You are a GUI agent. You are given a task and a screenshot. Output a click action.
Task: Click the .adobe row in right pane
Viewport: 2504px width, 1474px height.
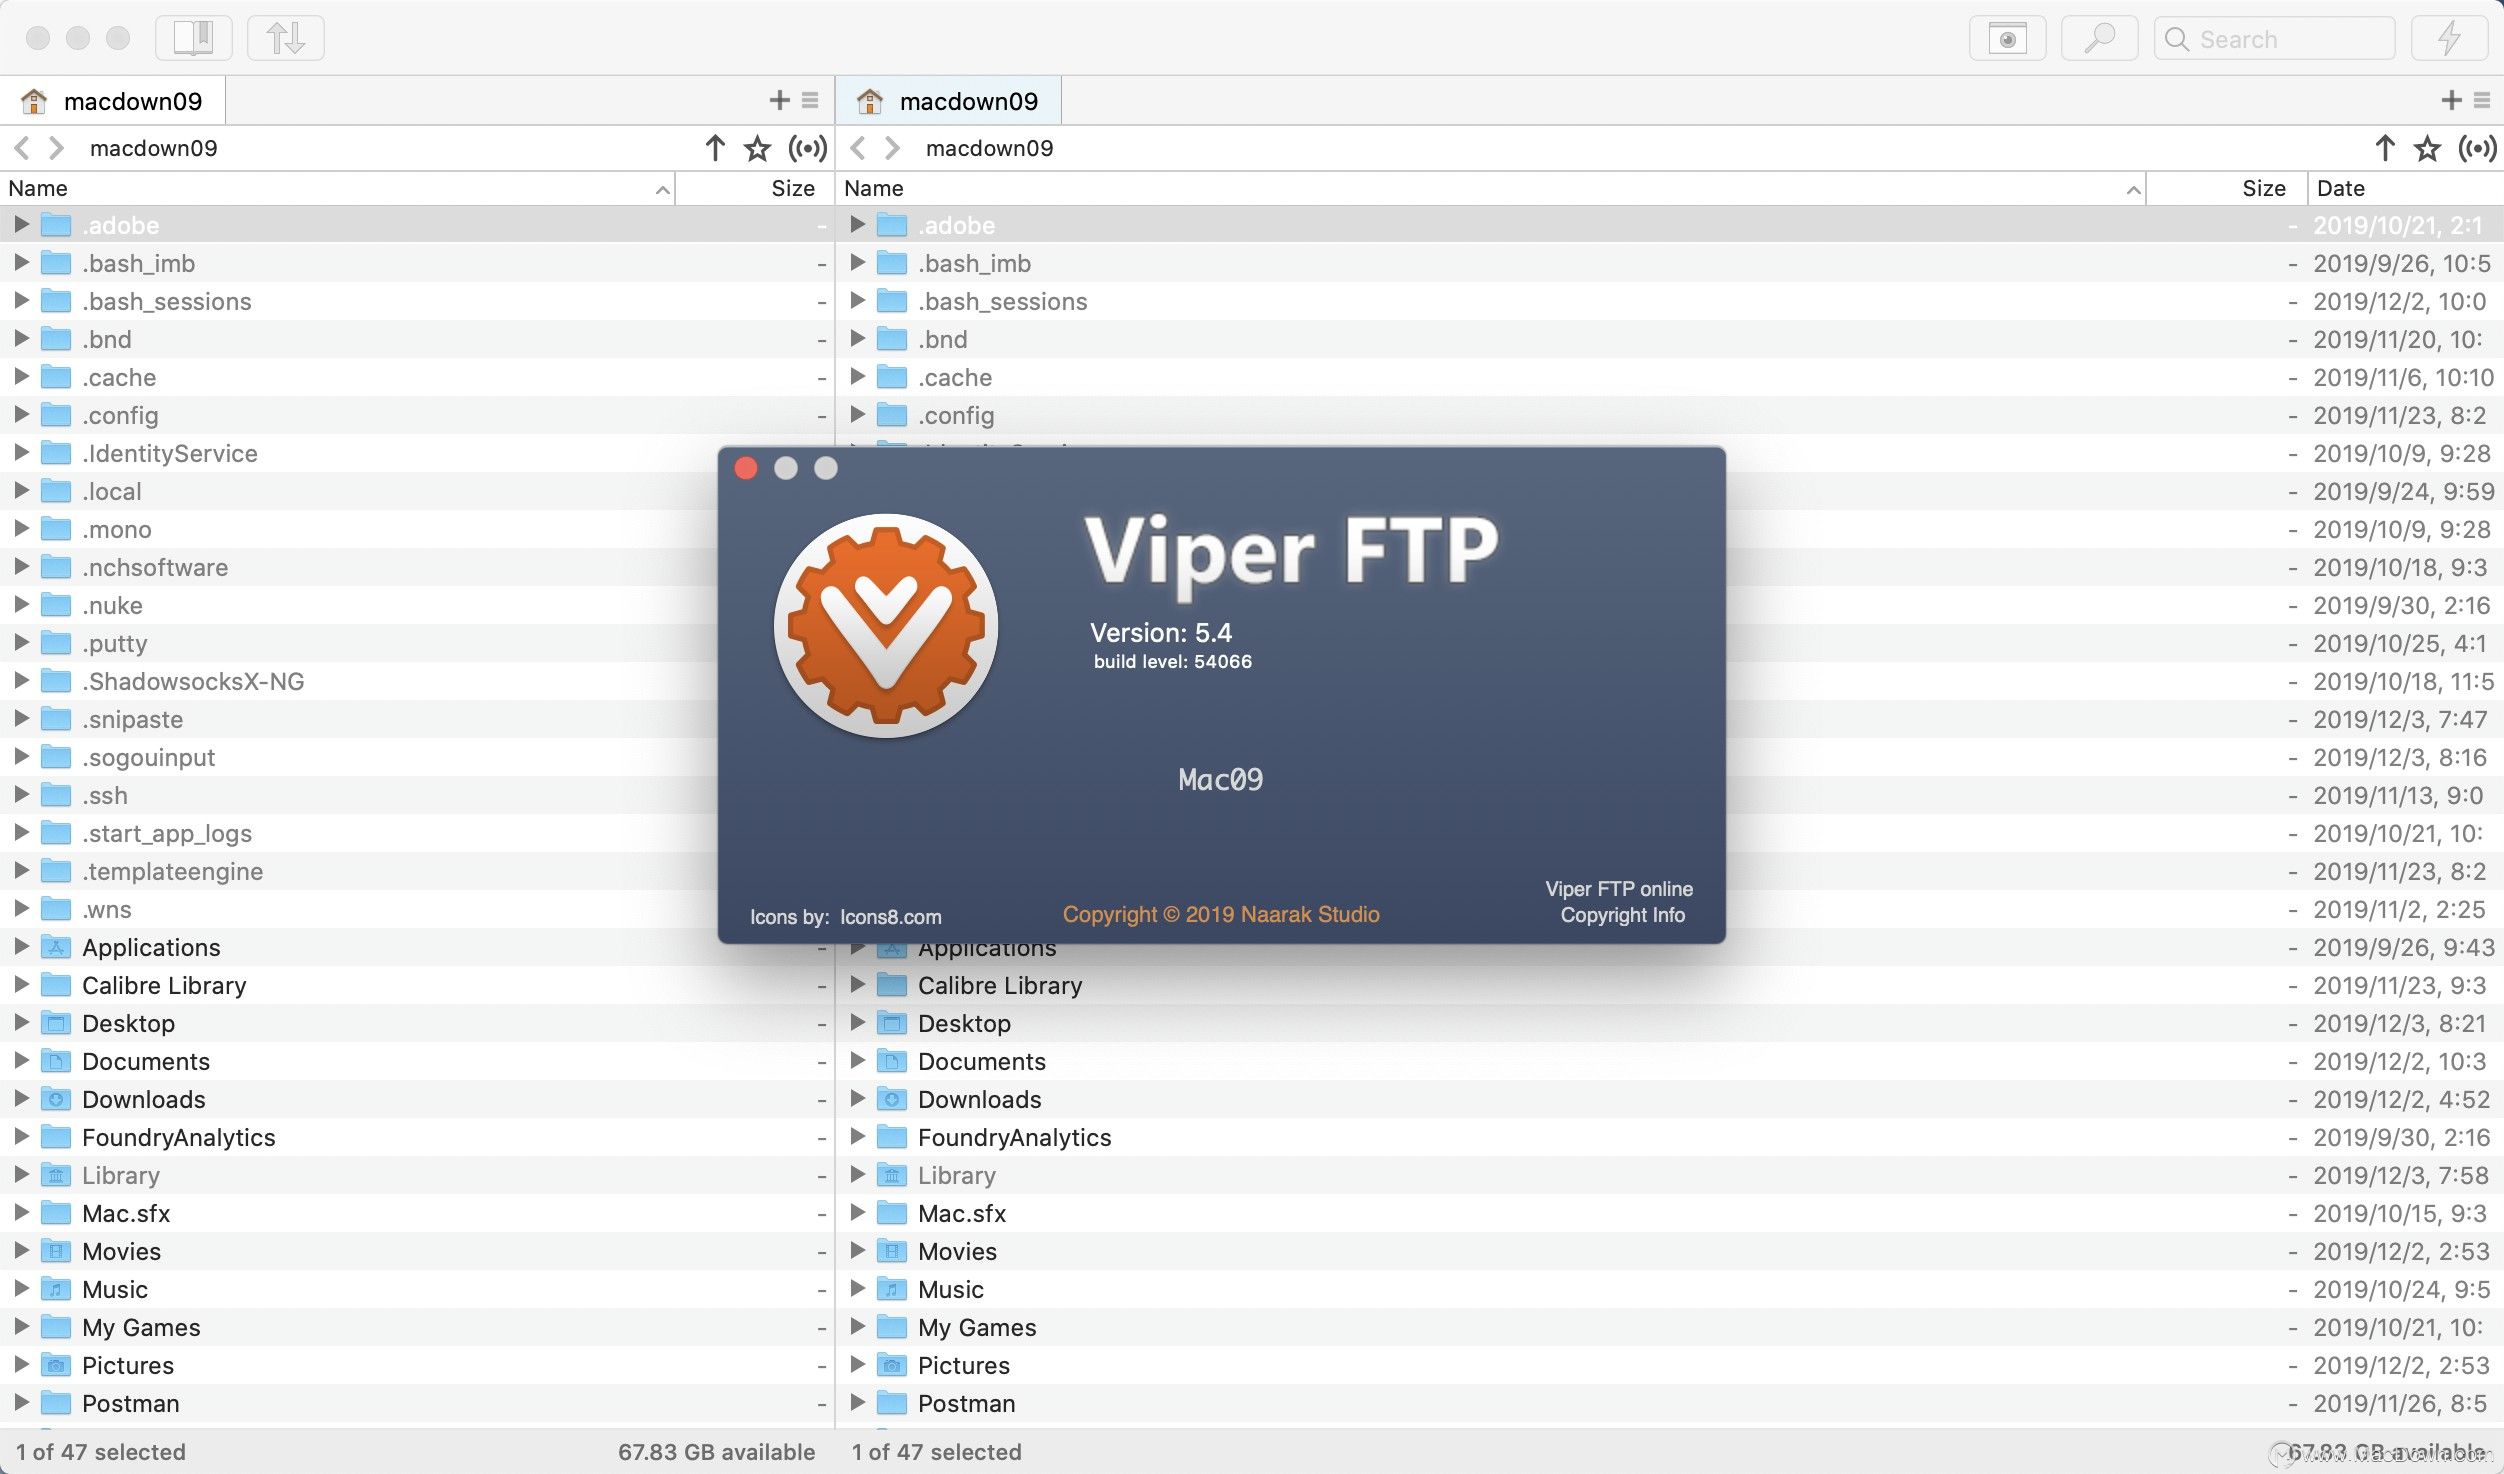(x=1670, y=225)
